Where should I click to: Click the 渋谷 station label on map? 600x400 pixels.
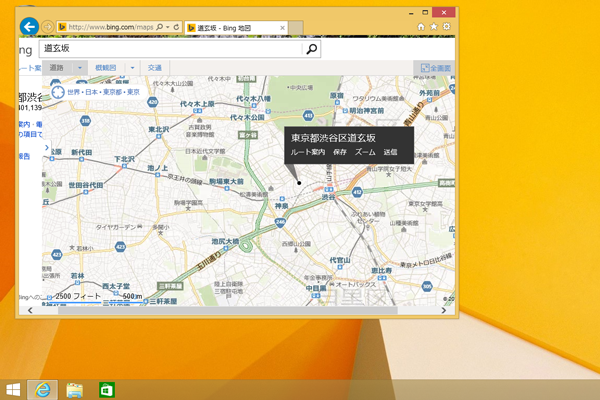click(328, 198)
